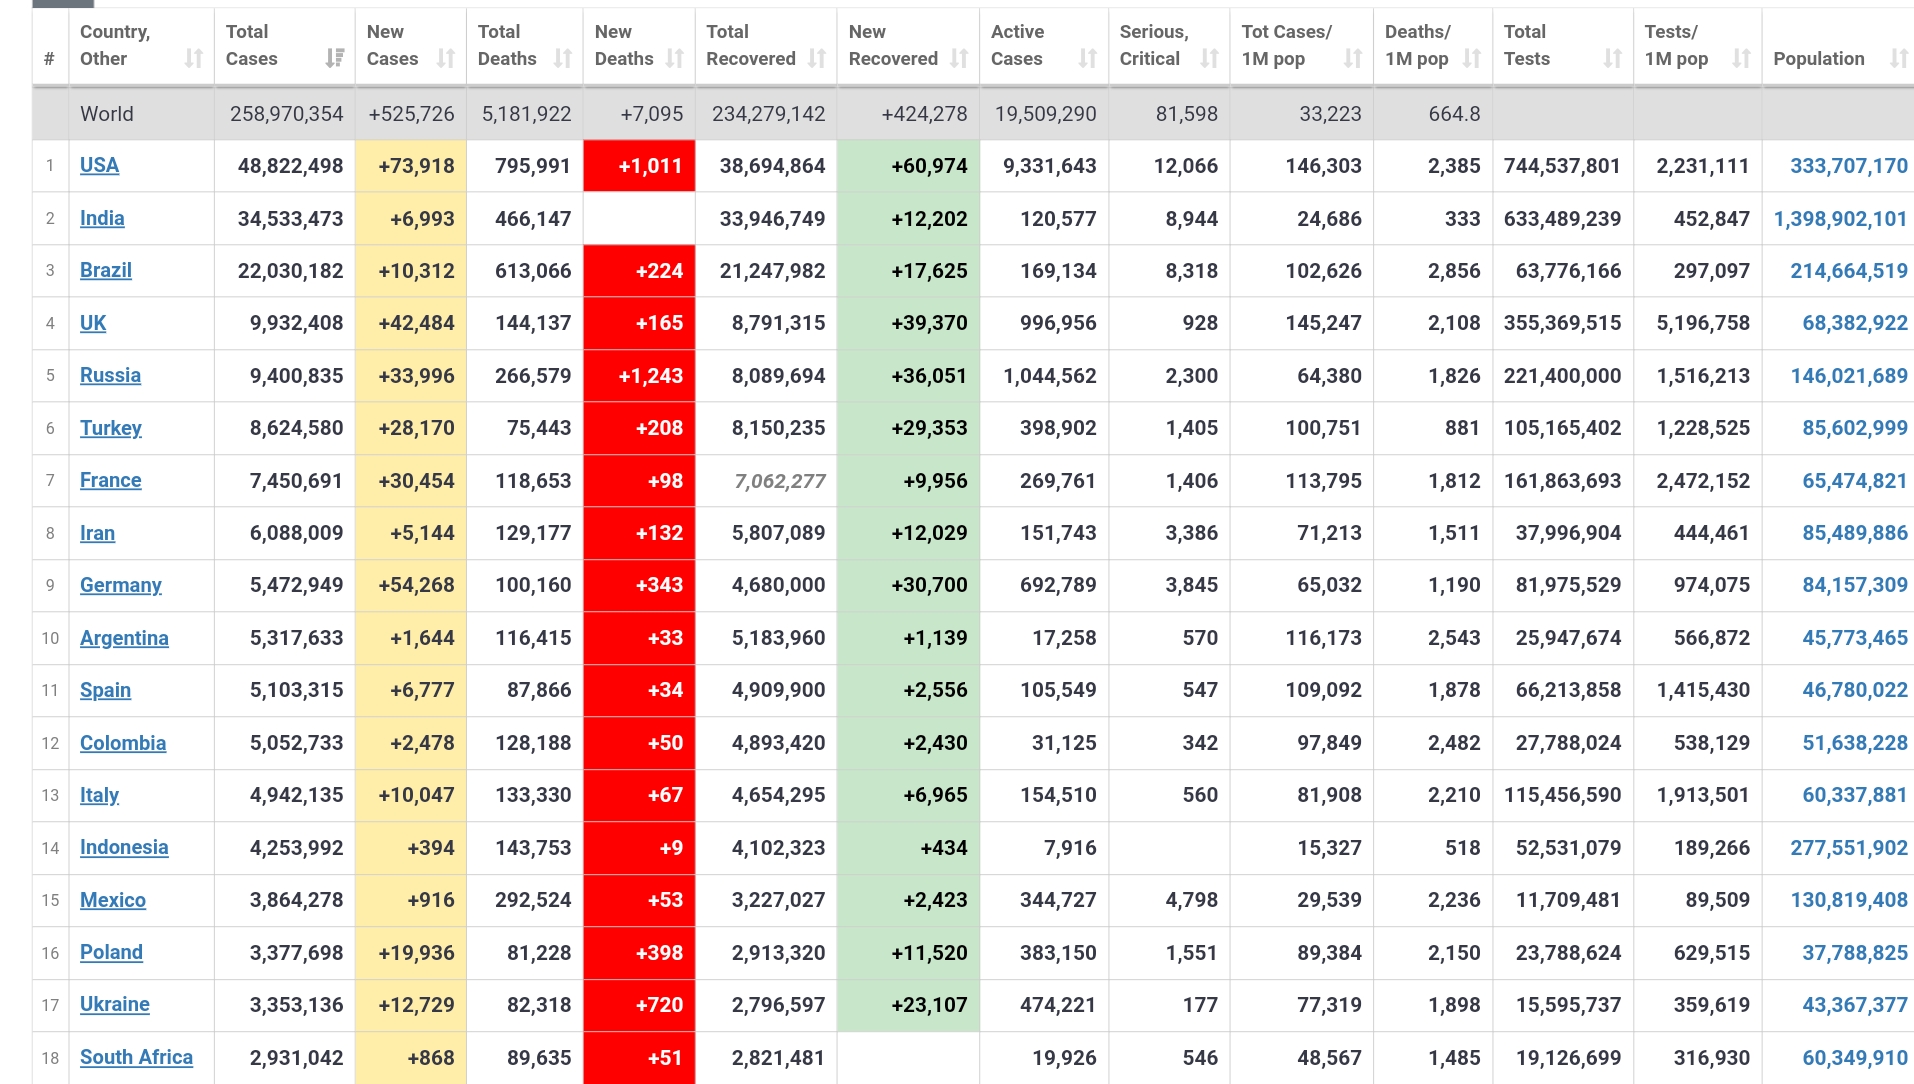Sort by Tot Cases/1M pop arrows
This screenshot has width=1914, height=1084.
tap(1353, 59)
